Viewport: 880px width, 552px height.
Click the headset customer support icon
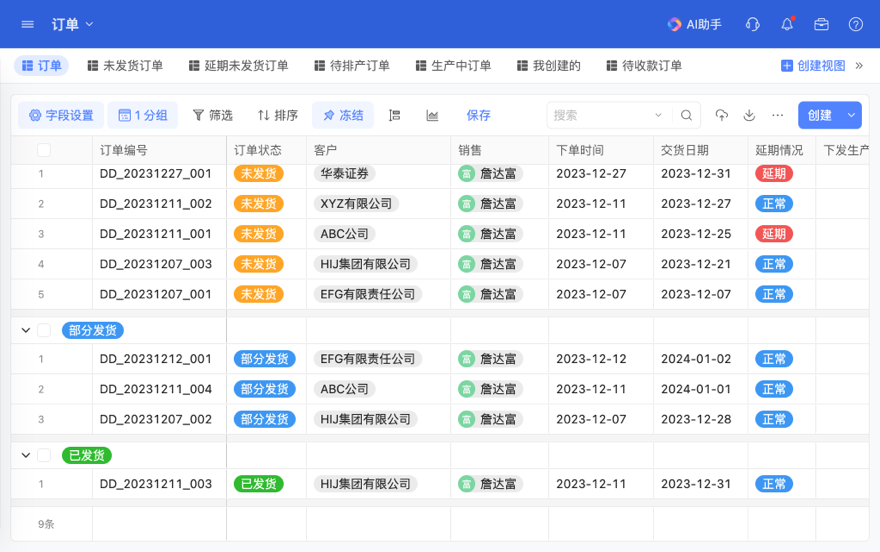click(753, 24)
